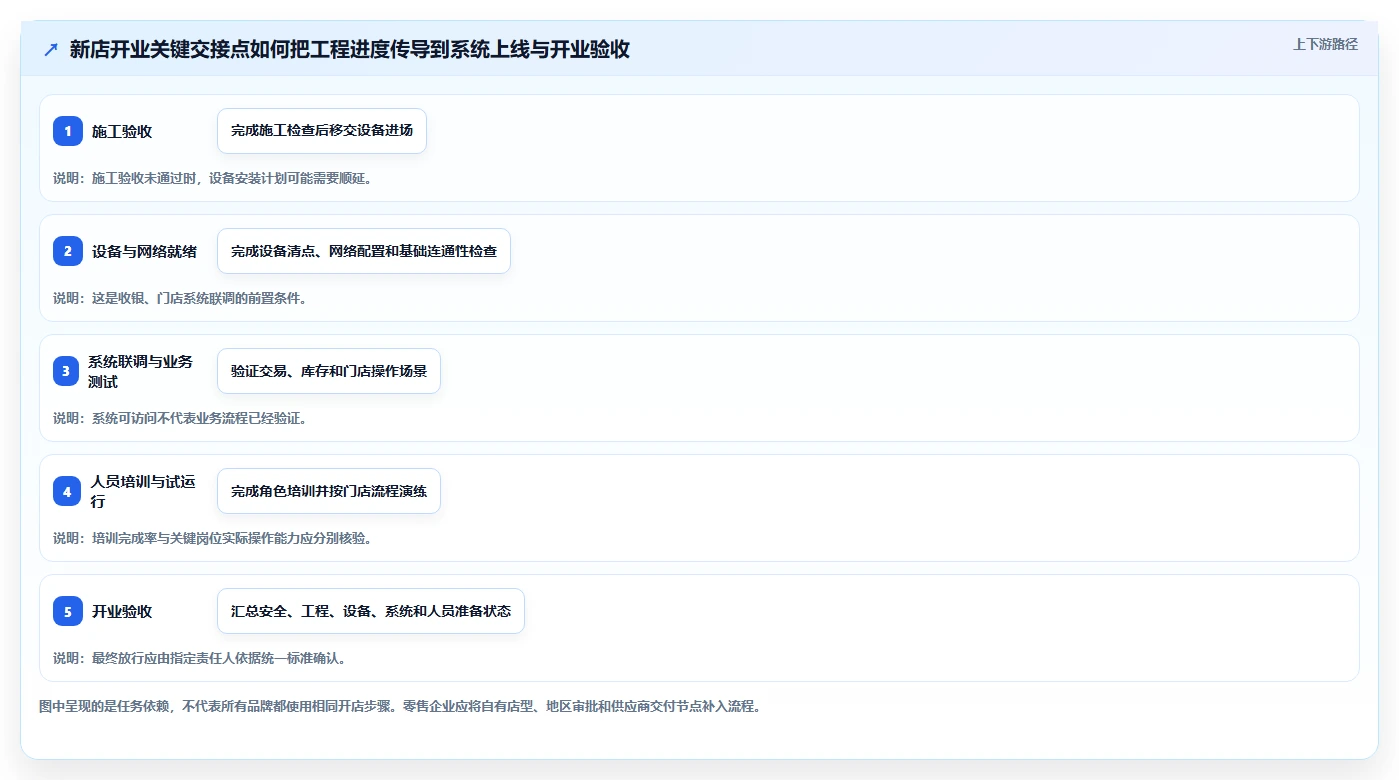Click the step 4 number badge

coord(68,491)
